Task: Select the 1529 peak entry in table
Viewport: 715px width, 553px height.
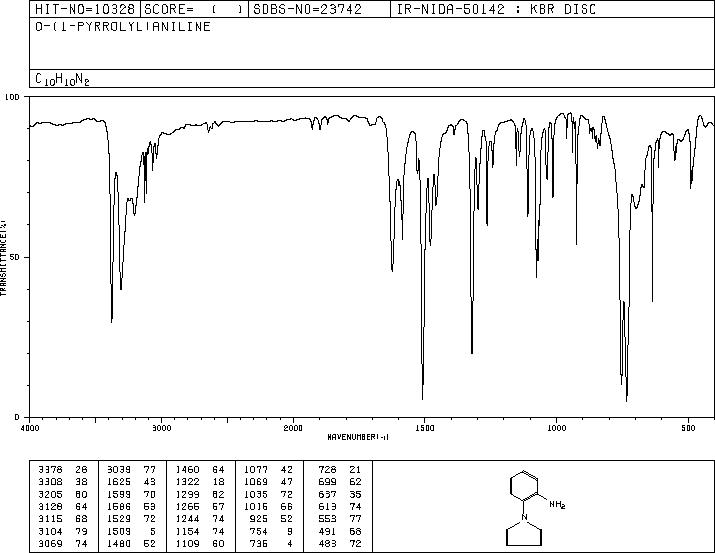Action: point(131,519)
